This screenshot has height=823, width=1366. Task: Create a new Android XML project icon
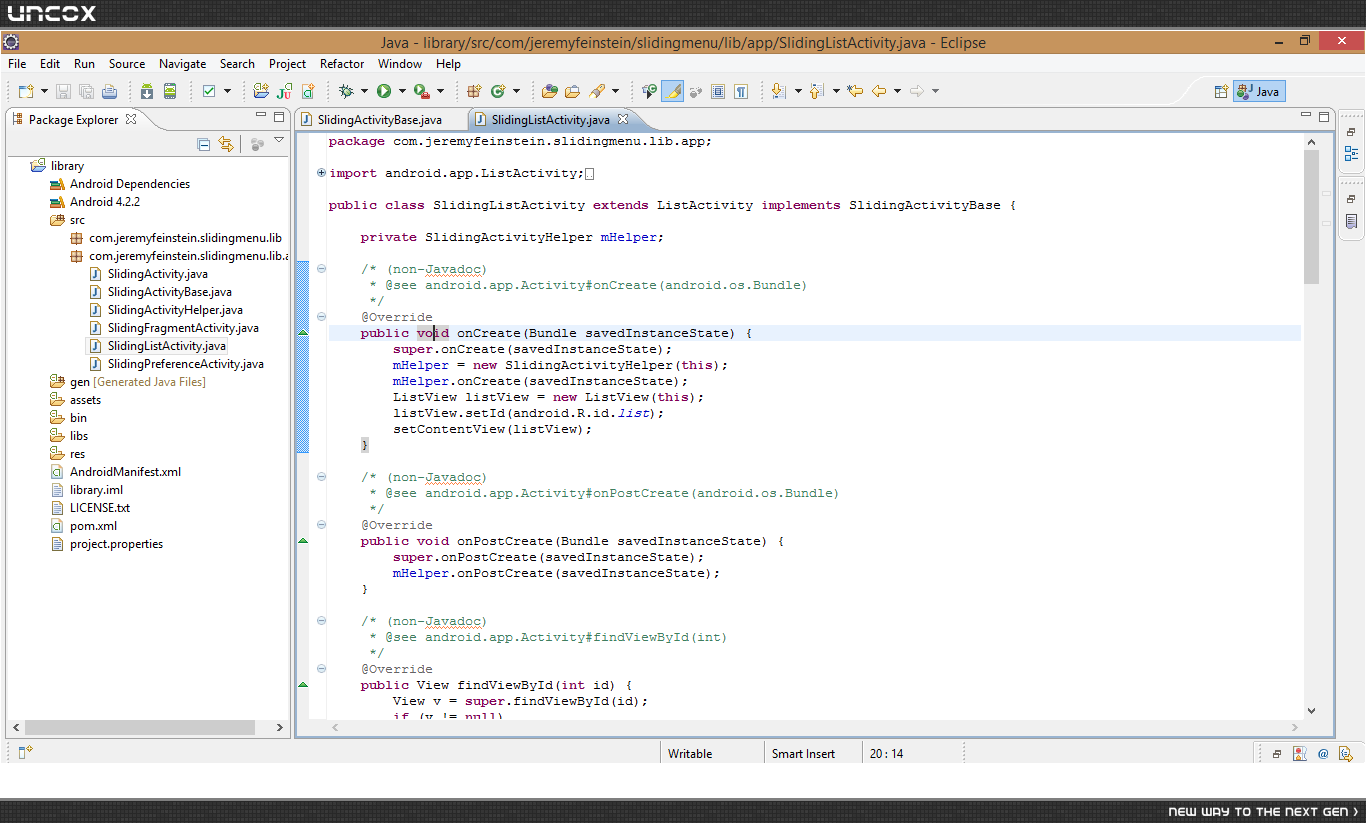pyautogui.click(x=261, y=91)
